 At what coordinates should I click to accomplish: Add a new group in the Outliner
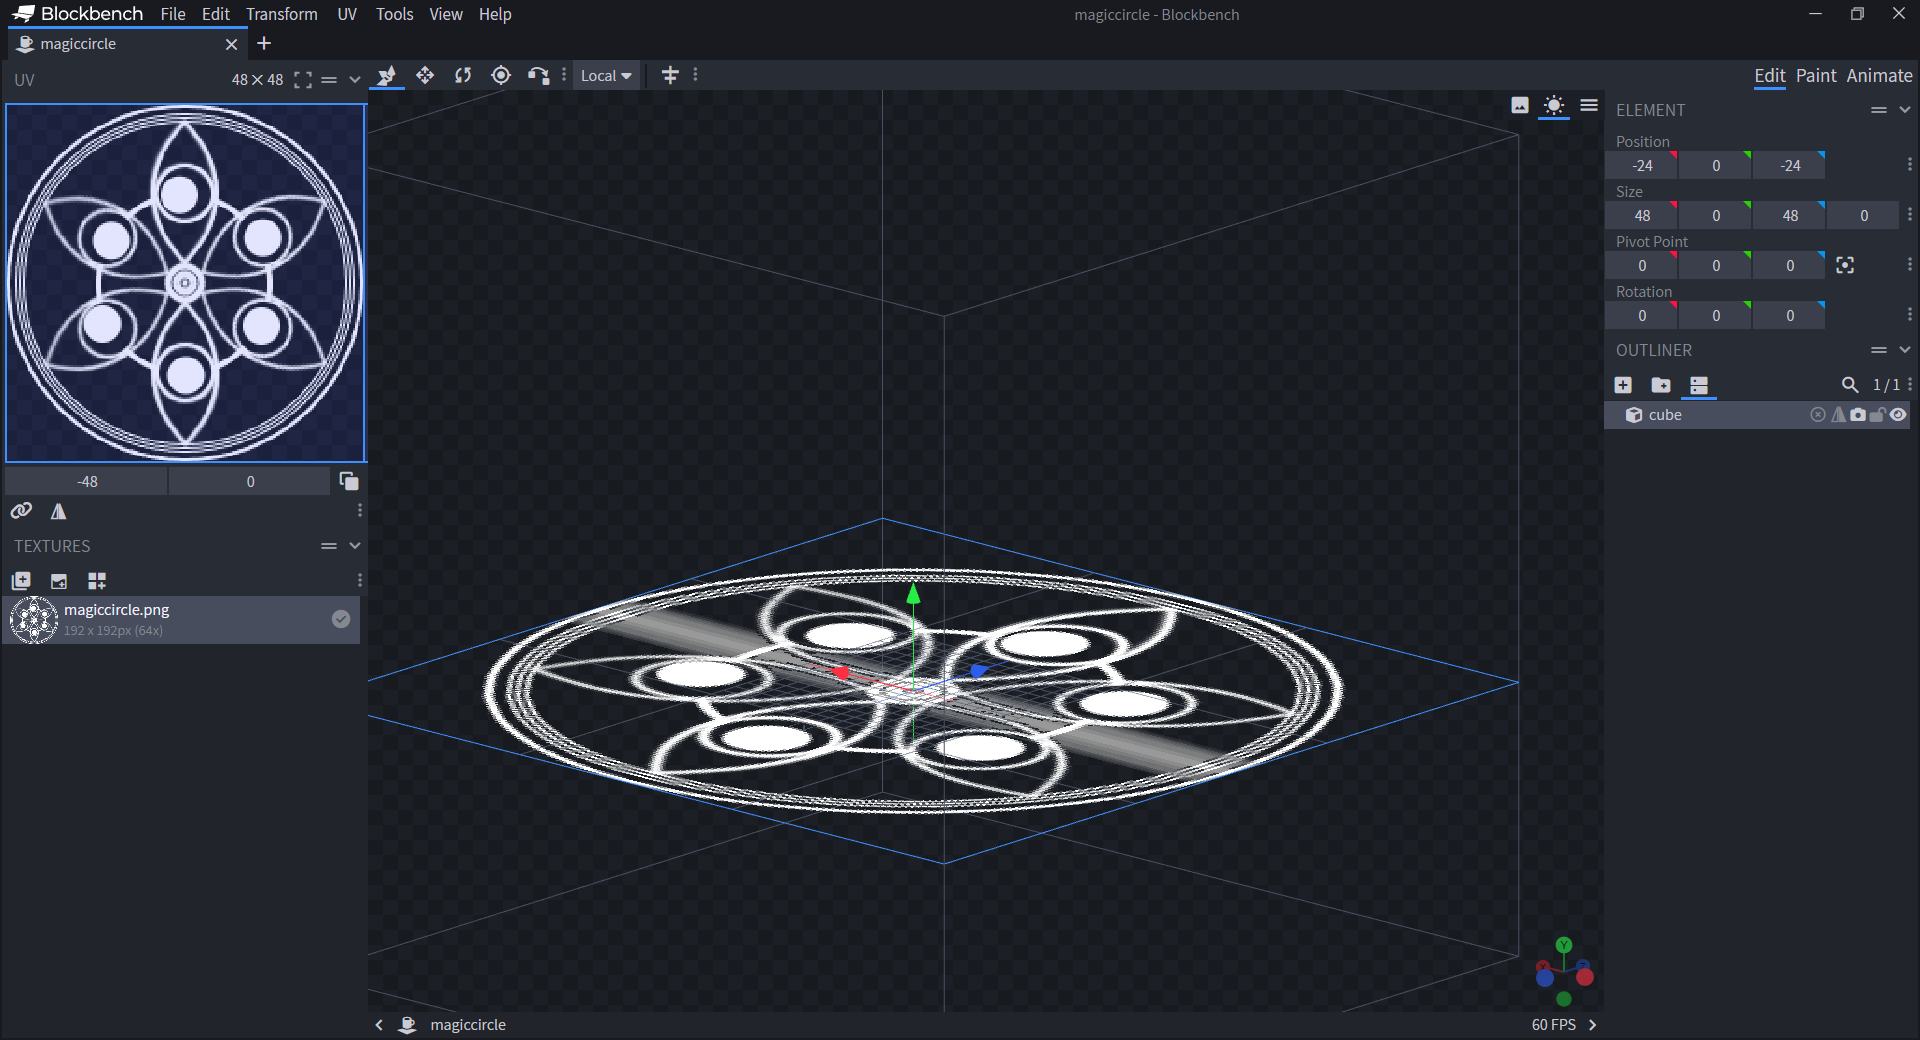point(1662,385)
